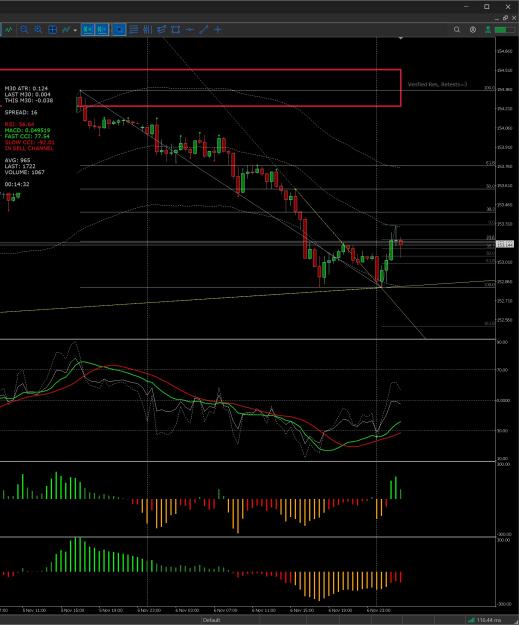519x625 pixels.
Task: Click the SPREAD: 16 text
Action: tap(21, 112)
